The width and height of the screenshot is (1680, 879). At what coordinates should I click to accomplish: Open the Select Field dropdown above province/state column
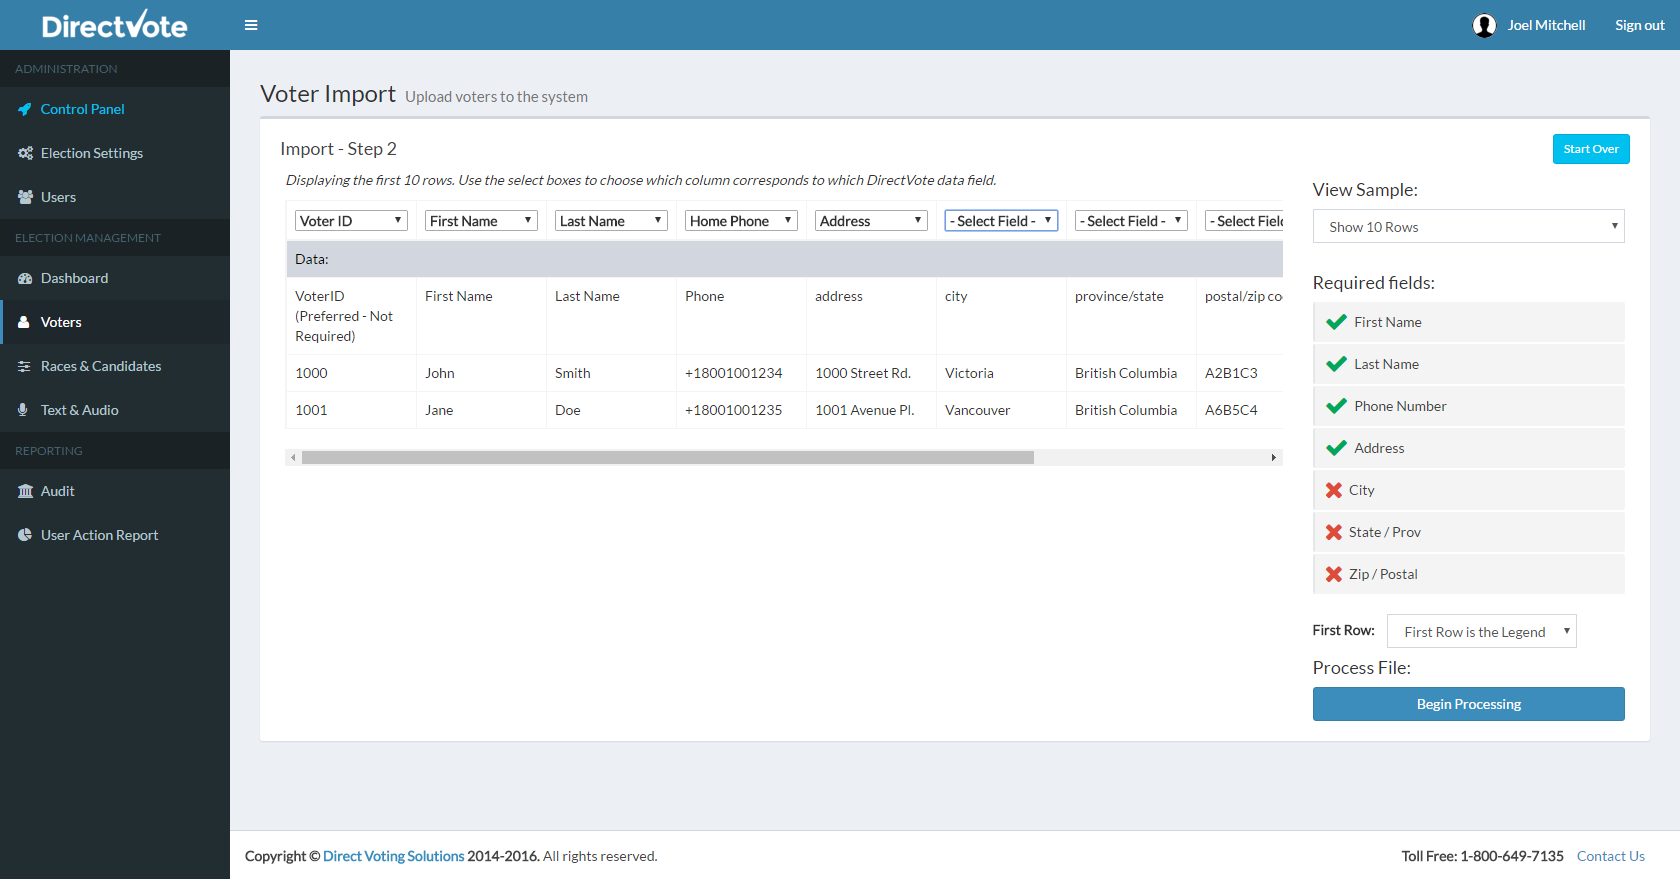pos(1131,221)
